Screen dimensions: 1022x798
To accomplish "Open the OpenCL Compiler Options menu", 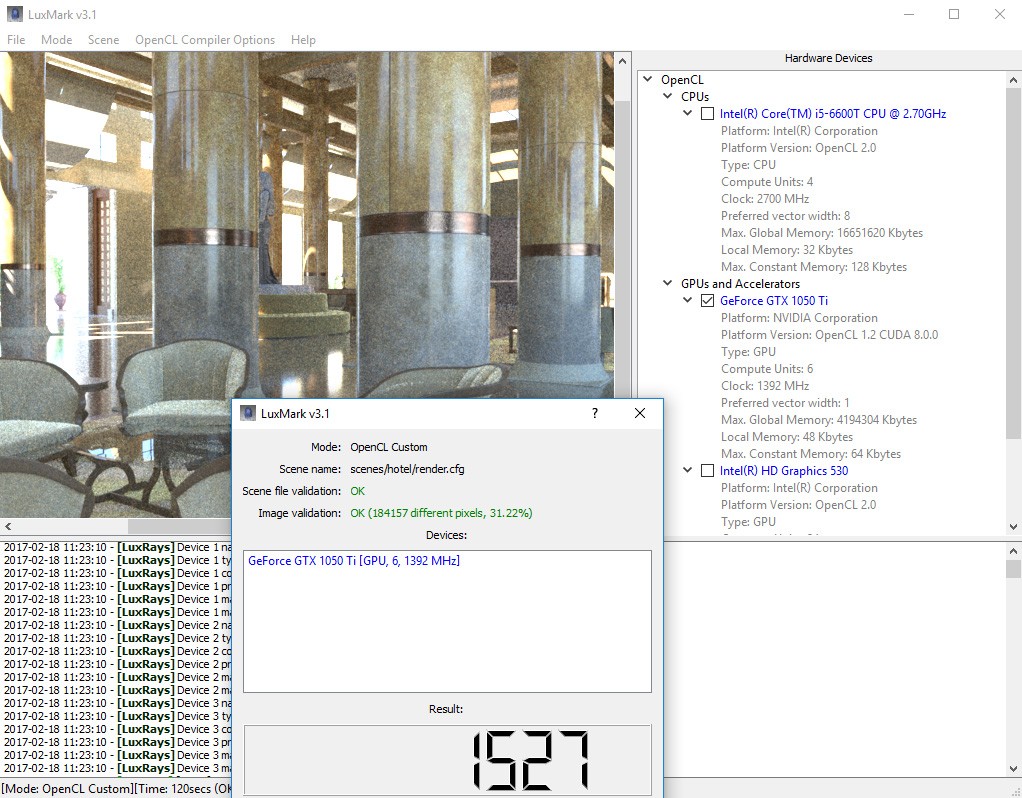I will click(205, 40).
